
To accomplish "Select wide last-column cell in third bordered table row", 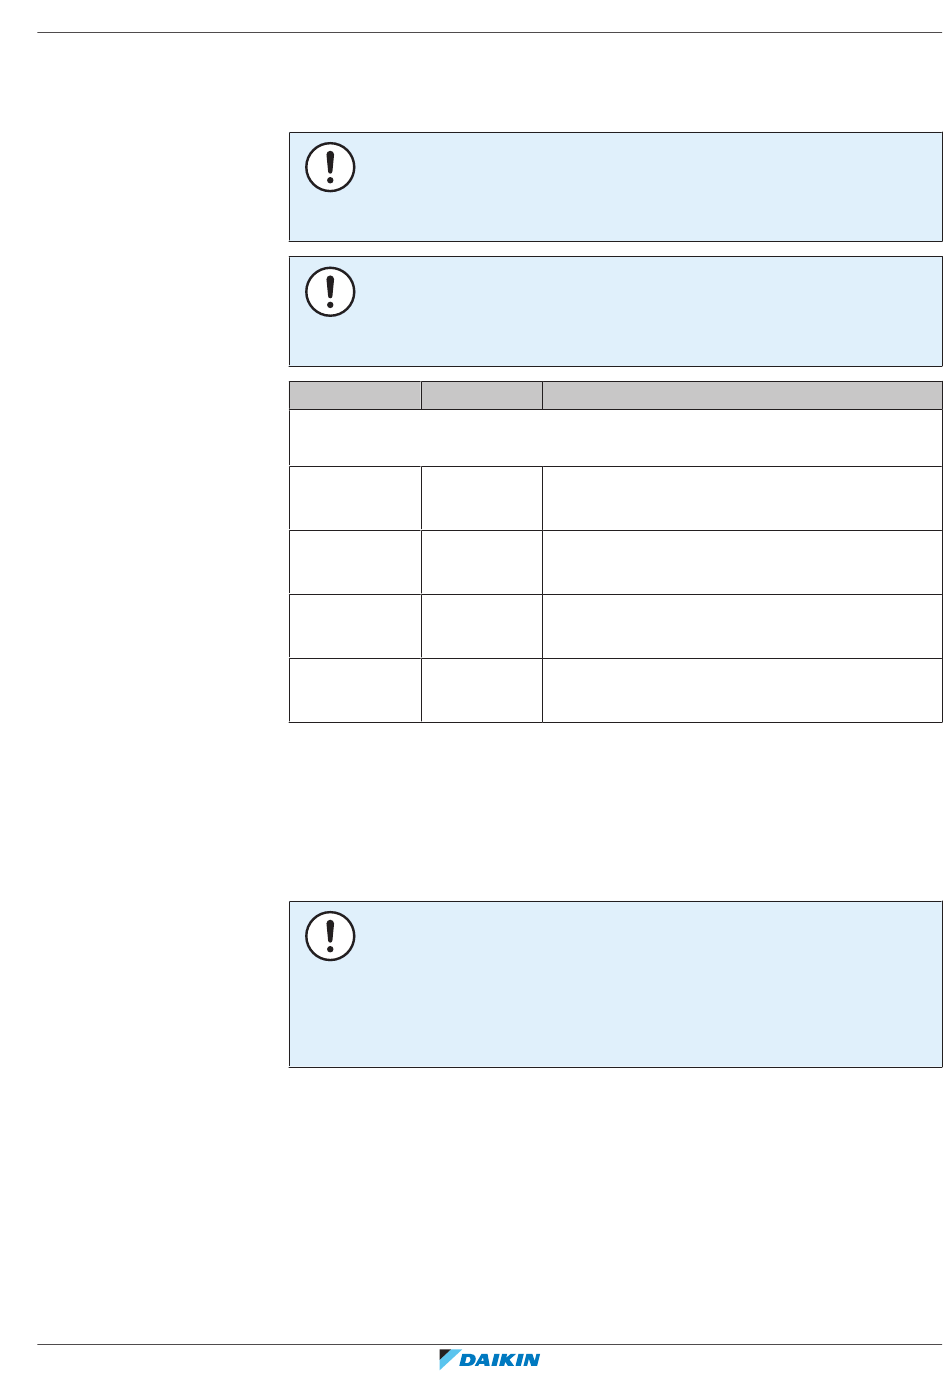I will [x=742, y=626].
